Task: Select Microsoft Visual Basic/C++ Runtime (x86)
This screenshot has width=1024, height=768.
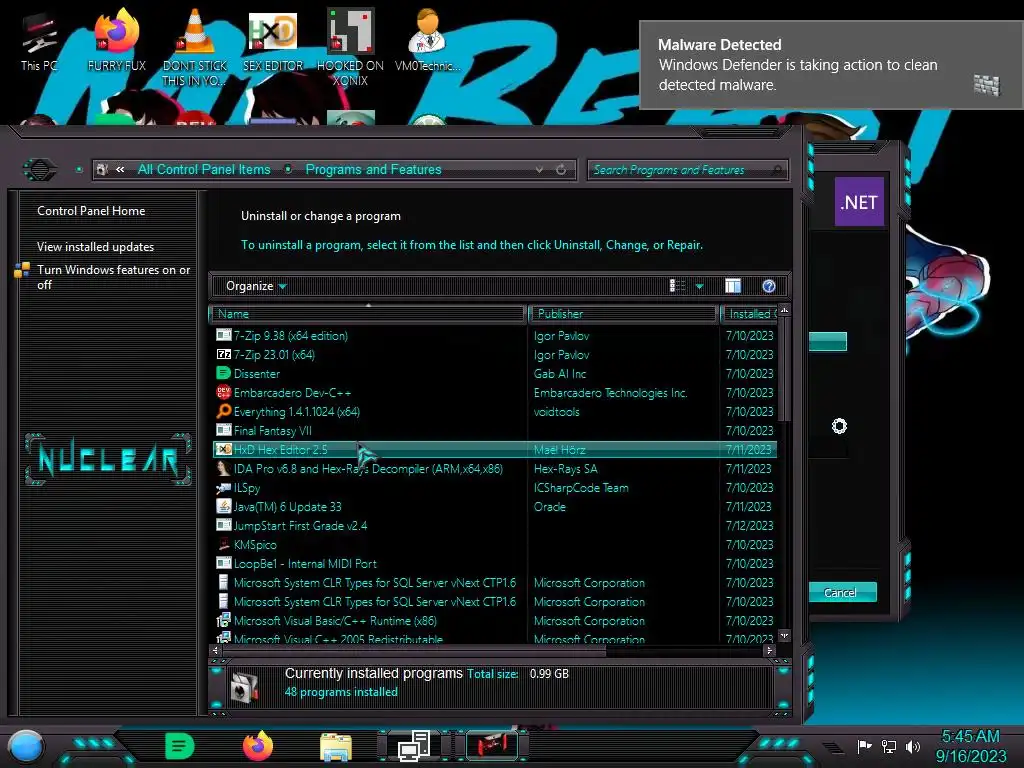Action: tap(494, 620)
